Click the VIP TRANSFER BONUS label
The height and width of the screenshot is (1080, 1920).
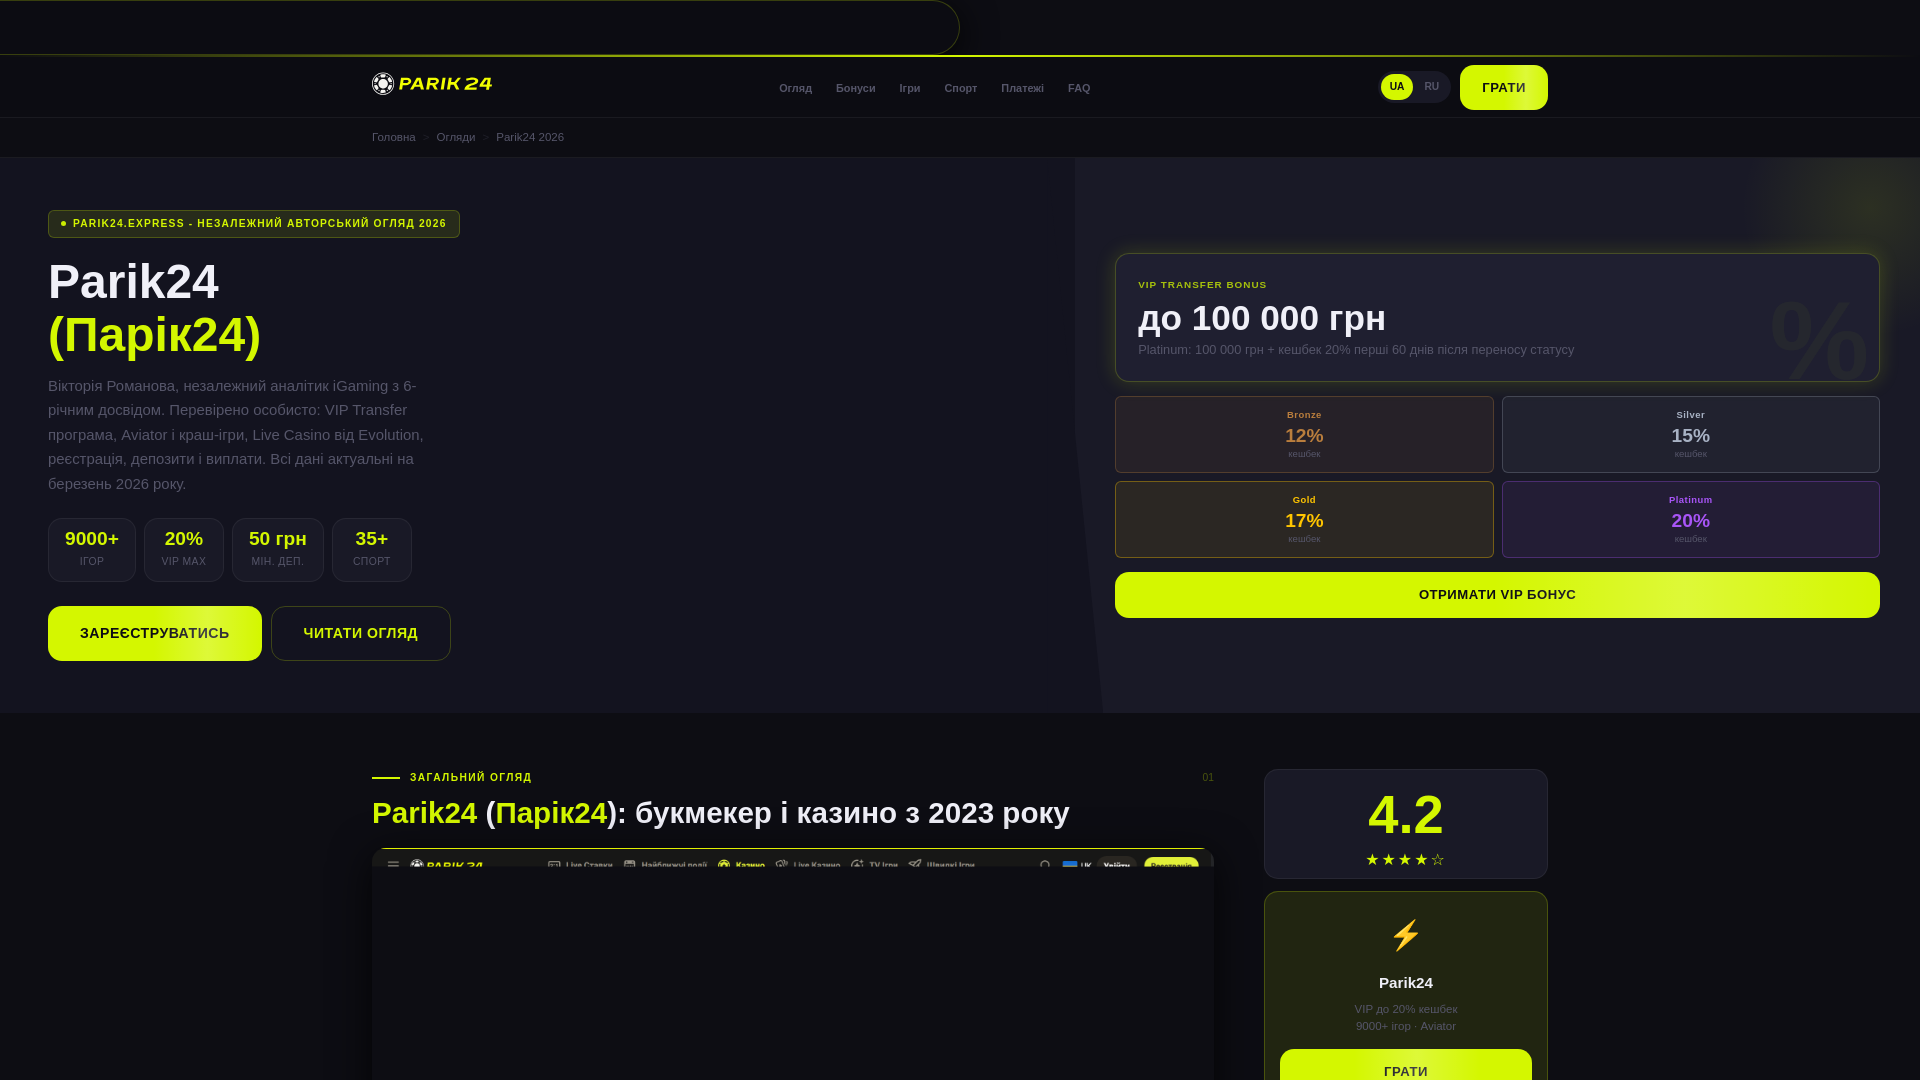[1202, 285]
